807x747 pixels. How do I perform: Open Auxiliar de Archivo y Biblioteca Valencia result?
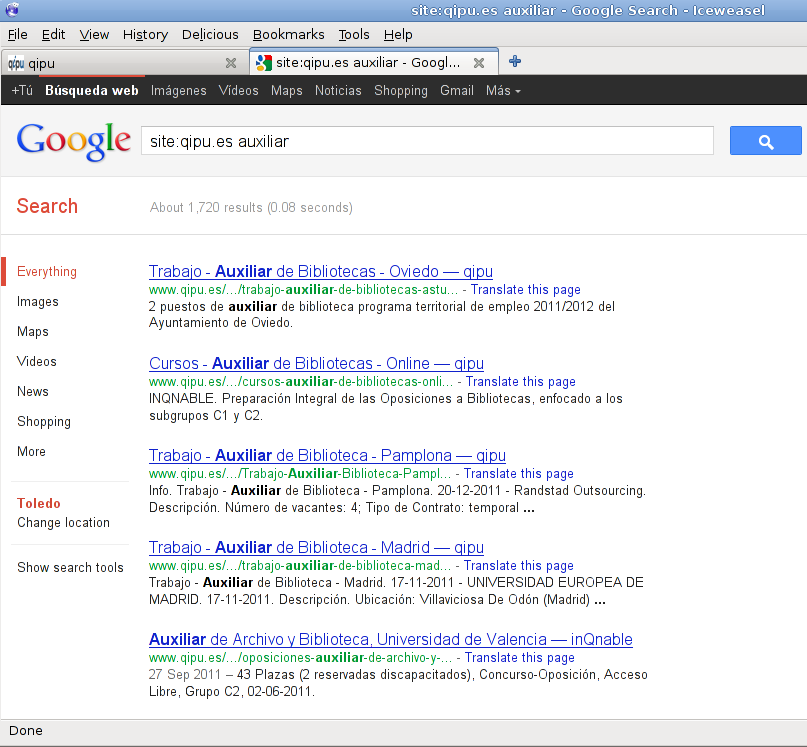tap(391, 639)
